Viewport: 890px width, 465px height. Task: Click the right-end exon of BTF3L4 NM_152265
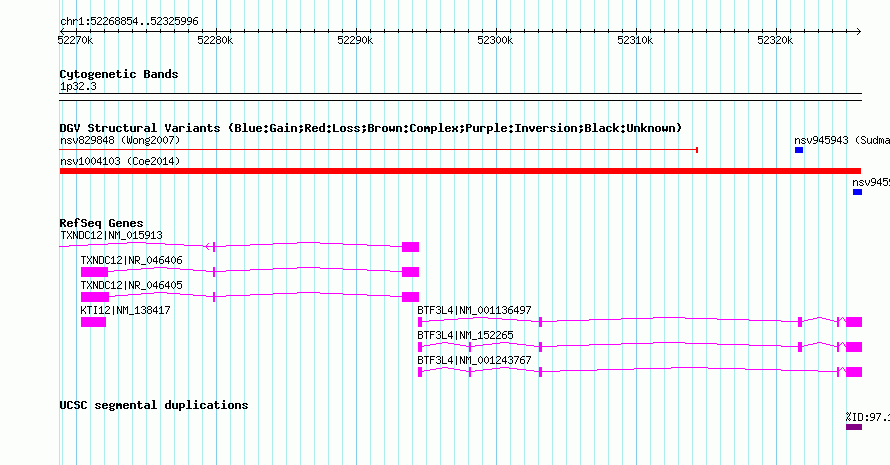pos(854,347)
